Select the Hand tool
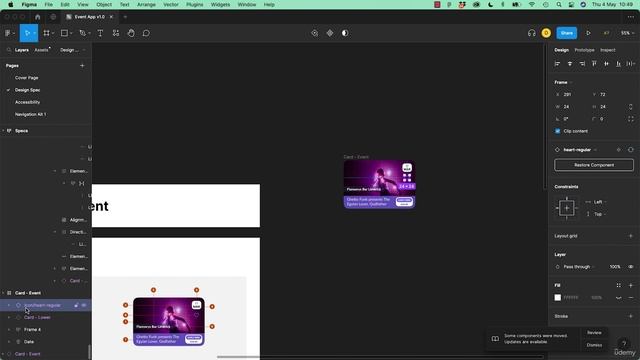 [131, 33]
